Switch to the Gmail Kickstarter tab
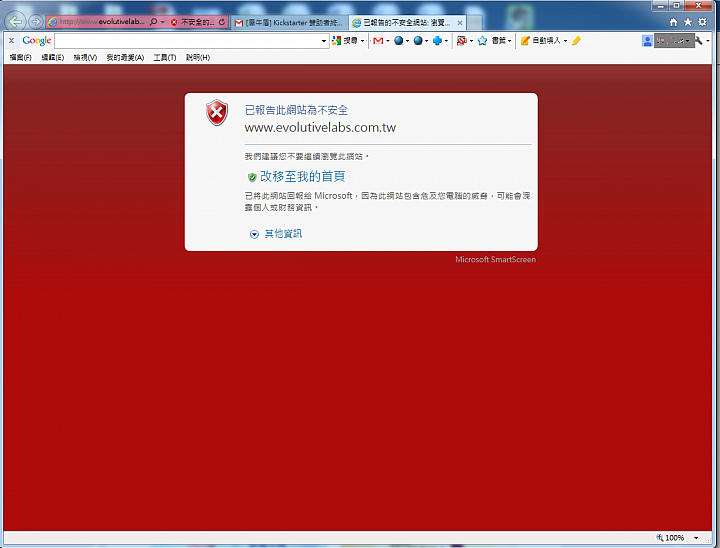The height and width of the screenshot is (548, 720). point(288,23)
